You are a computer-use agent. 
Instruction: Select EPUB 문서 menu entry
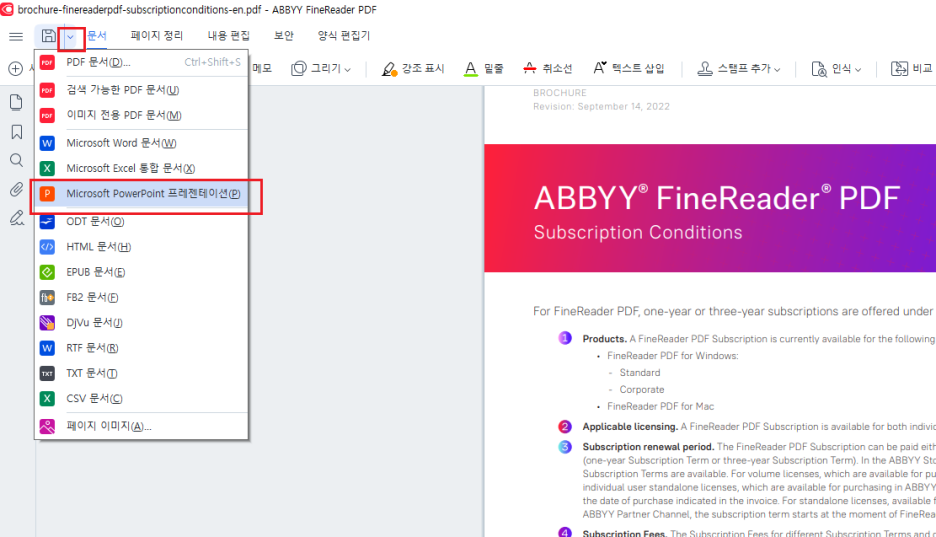tap(141, 272)
